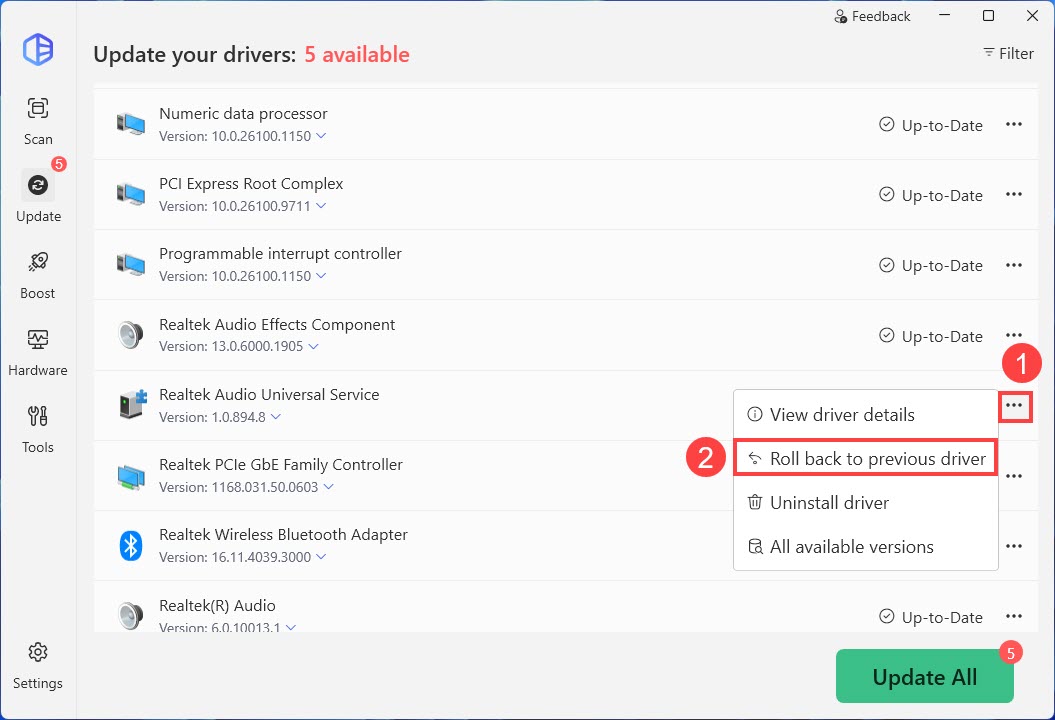The image size is (1055, 720).
Task: Expand version dropdown for PCI Express Root Complex
Action: (321, 205)
